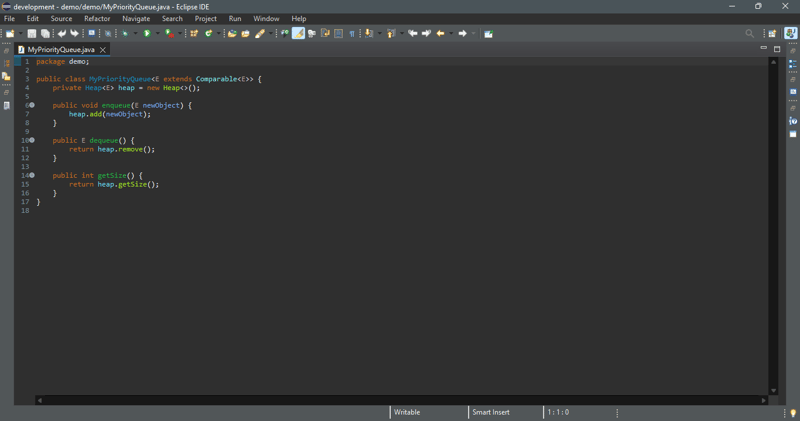Click the green Run button icon

point(146,34)
